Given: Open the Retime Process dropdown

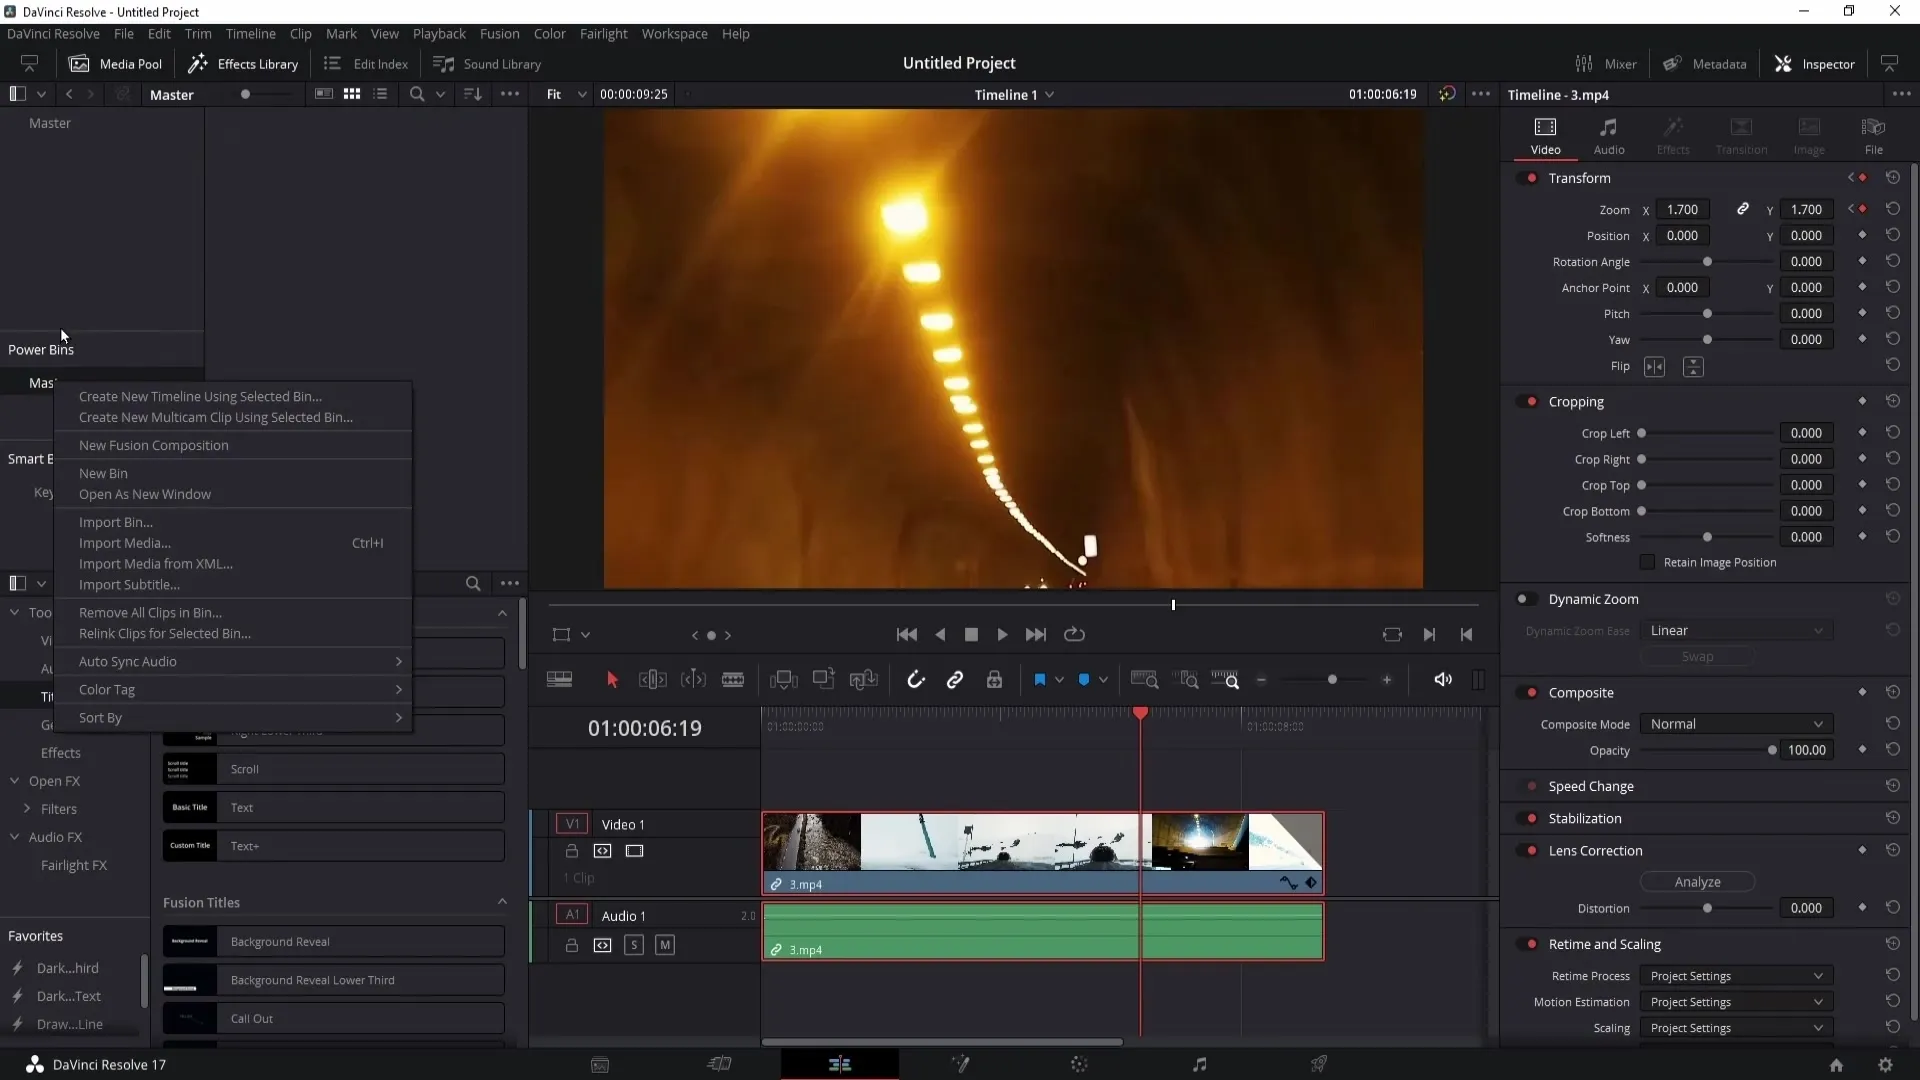Looking at the screenshot, I should [x=1736, y=976].
